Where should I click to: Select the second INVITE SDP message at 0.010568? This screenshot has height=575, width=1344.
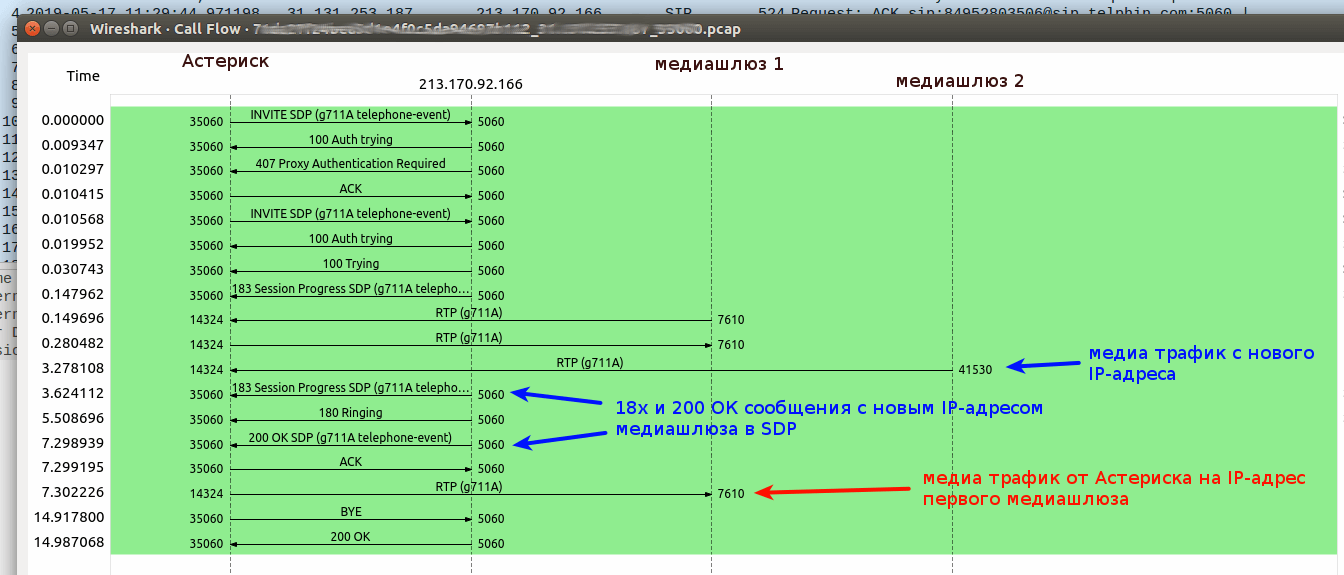(x=351, y=215)
